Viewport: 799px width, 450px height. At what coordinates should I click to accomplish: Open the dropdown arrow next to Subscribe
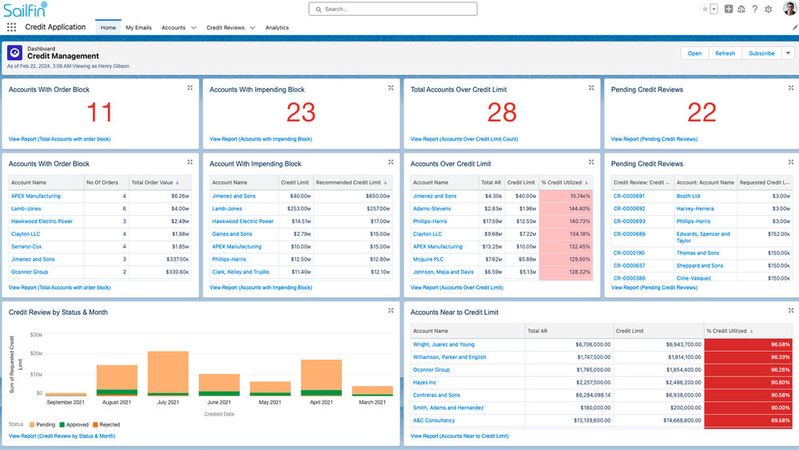click(788, 53)
